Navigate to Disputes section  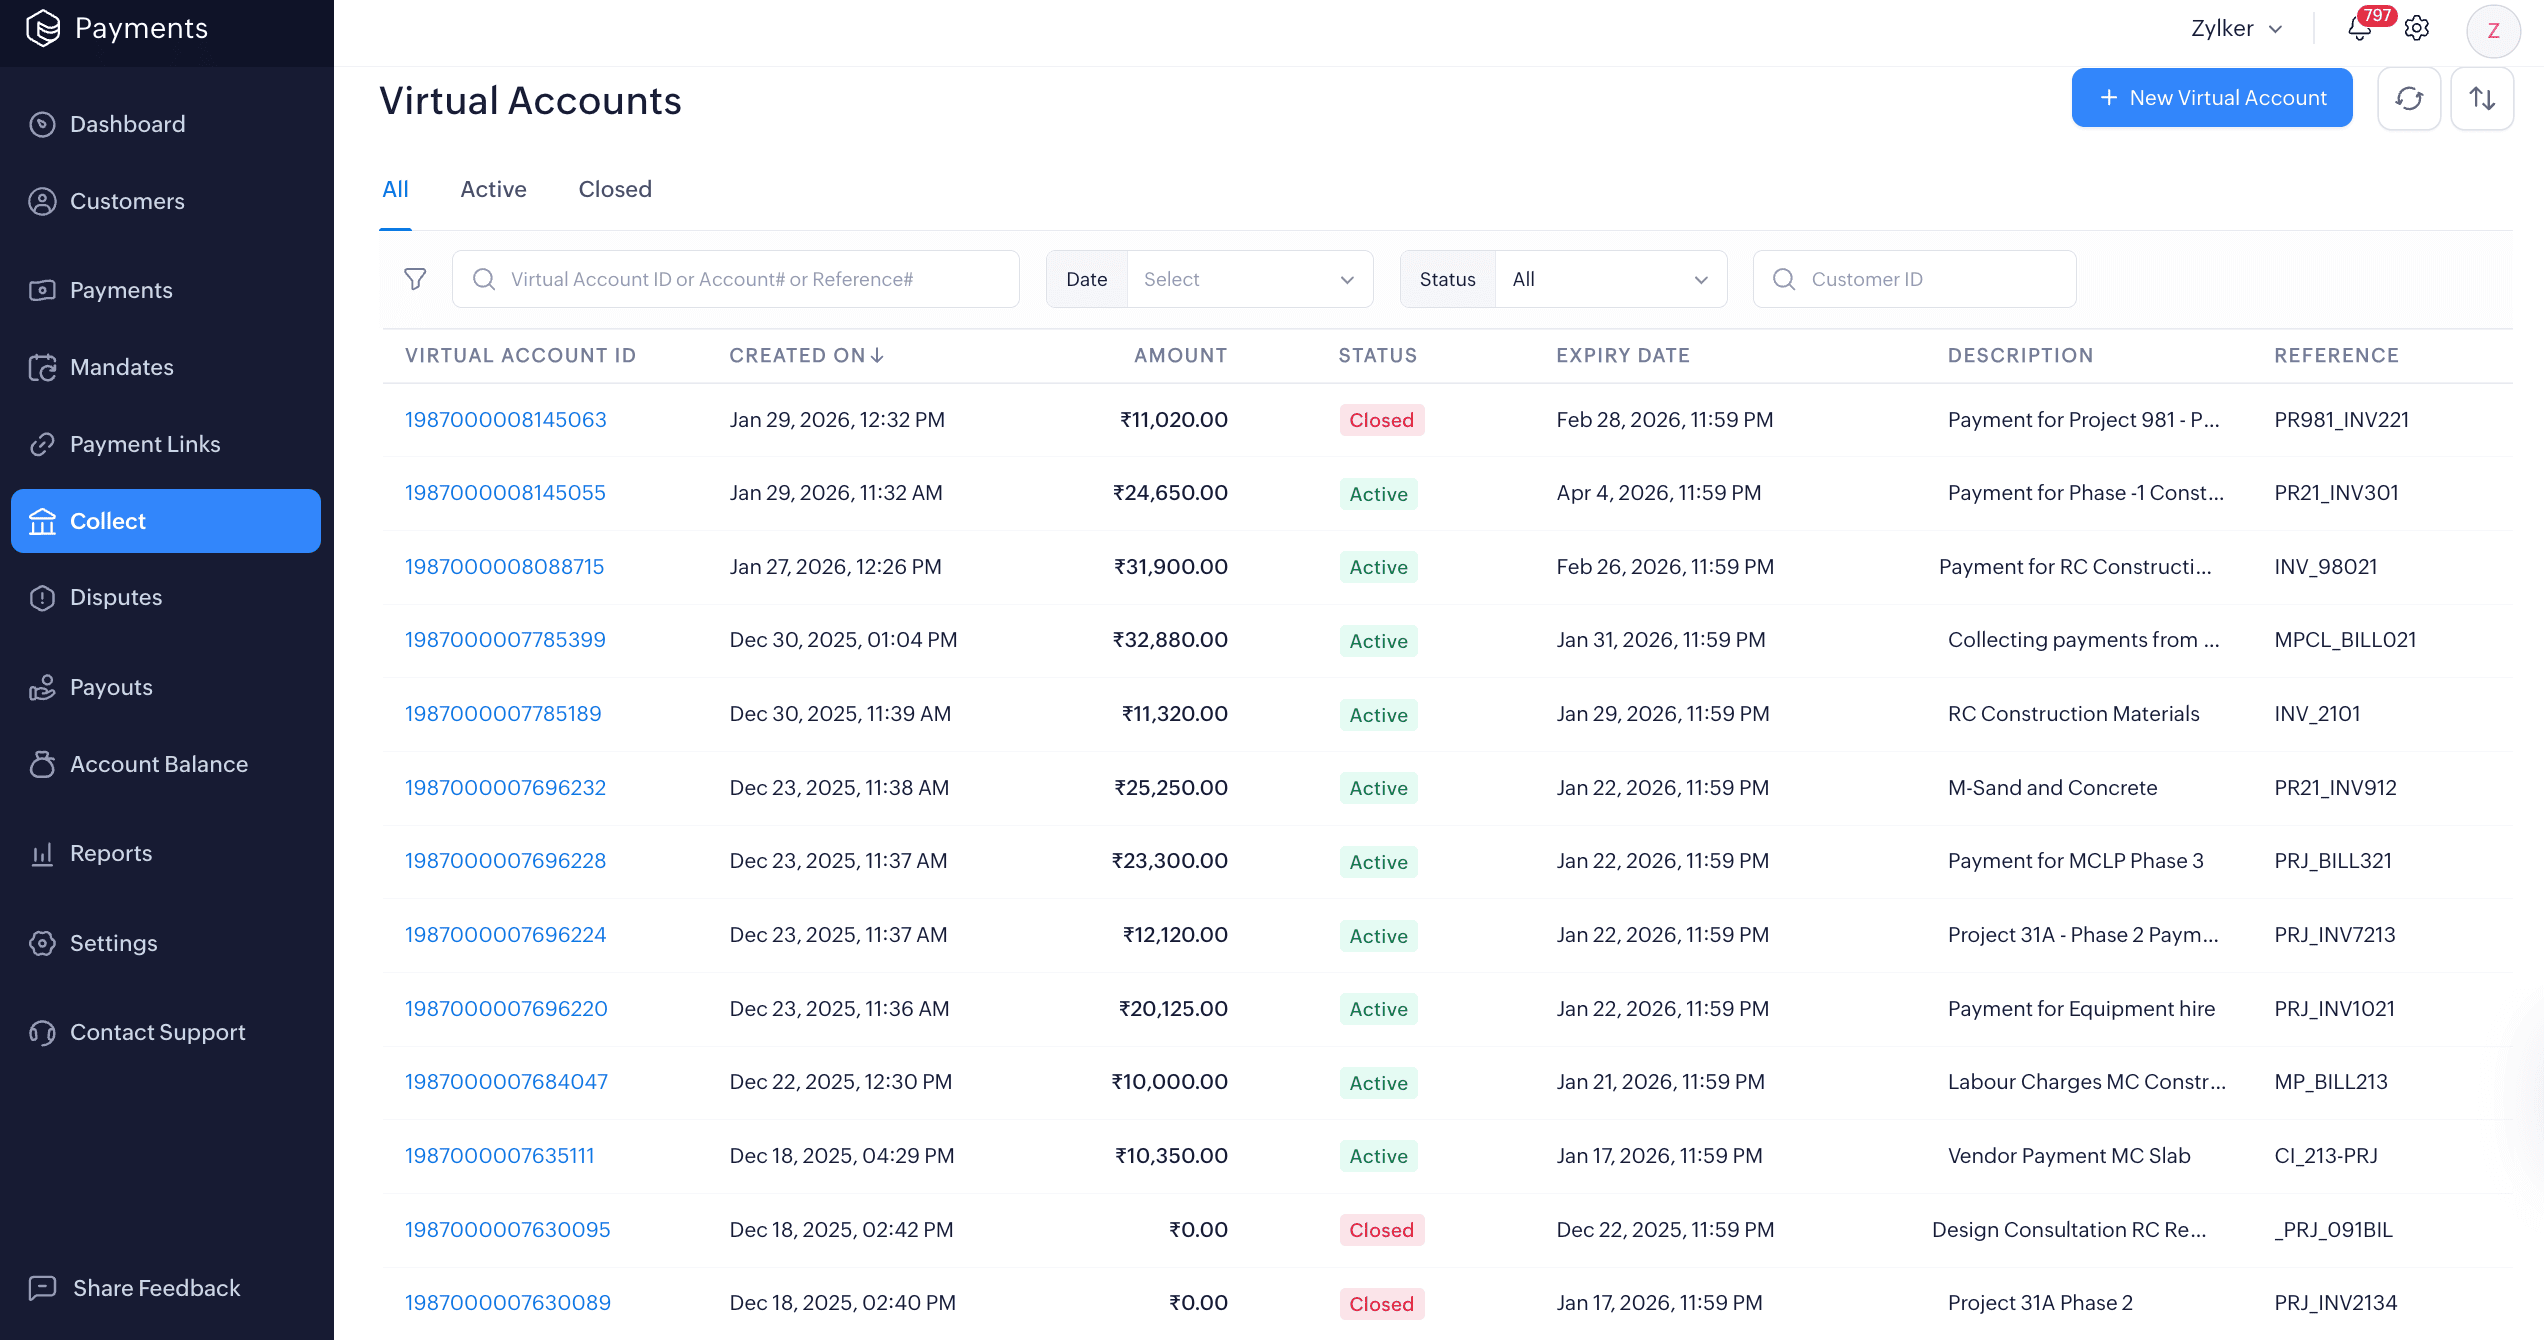115,597
